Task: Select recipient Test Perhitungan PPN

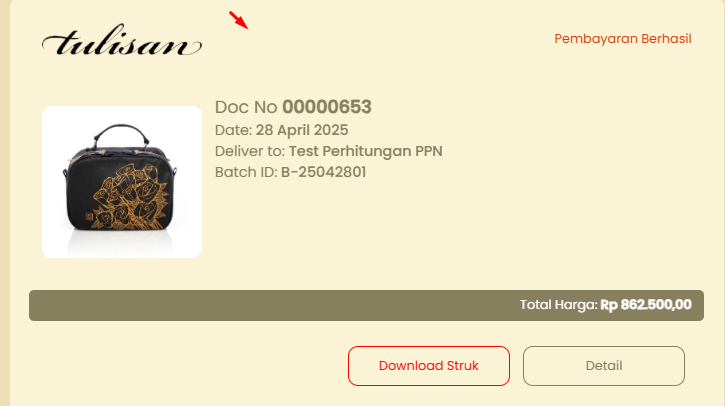Action: pyautogui.click(x=366, y=151)
